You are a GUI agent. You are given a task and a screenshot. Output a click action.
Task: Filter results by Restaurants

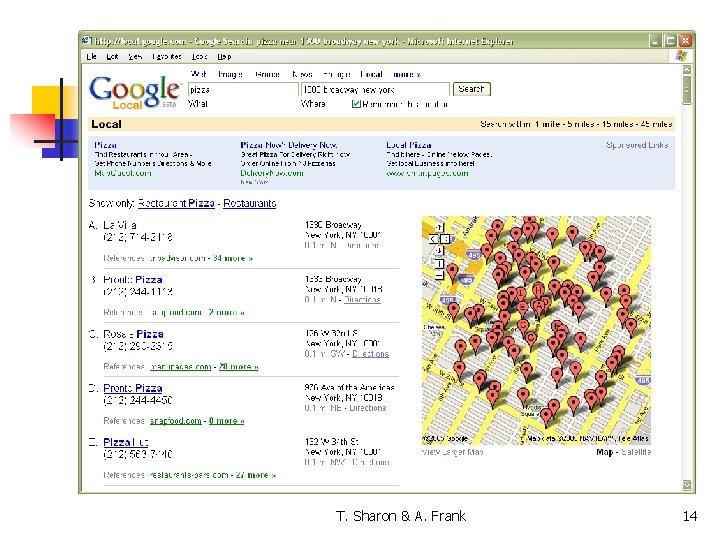coord(249,203)
